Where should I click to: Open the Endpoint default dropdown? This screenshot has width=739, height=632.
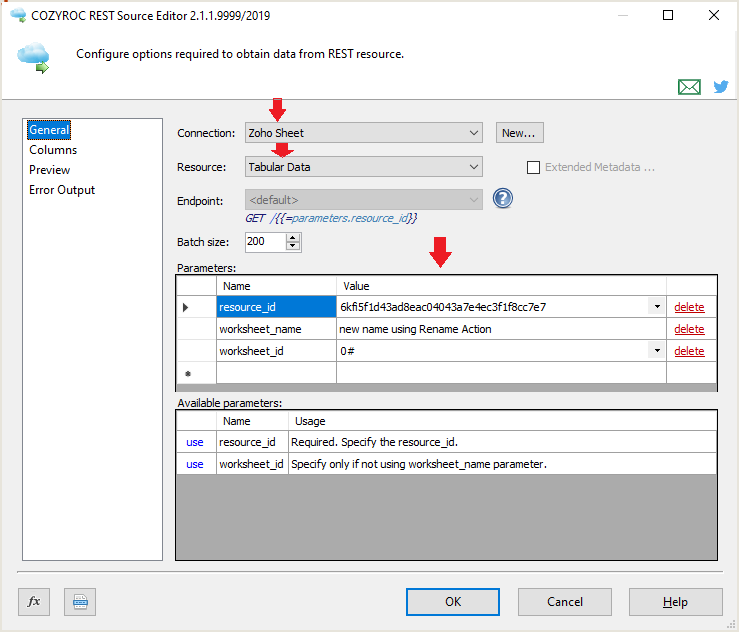pyautogui.click(x=364, y=200)
